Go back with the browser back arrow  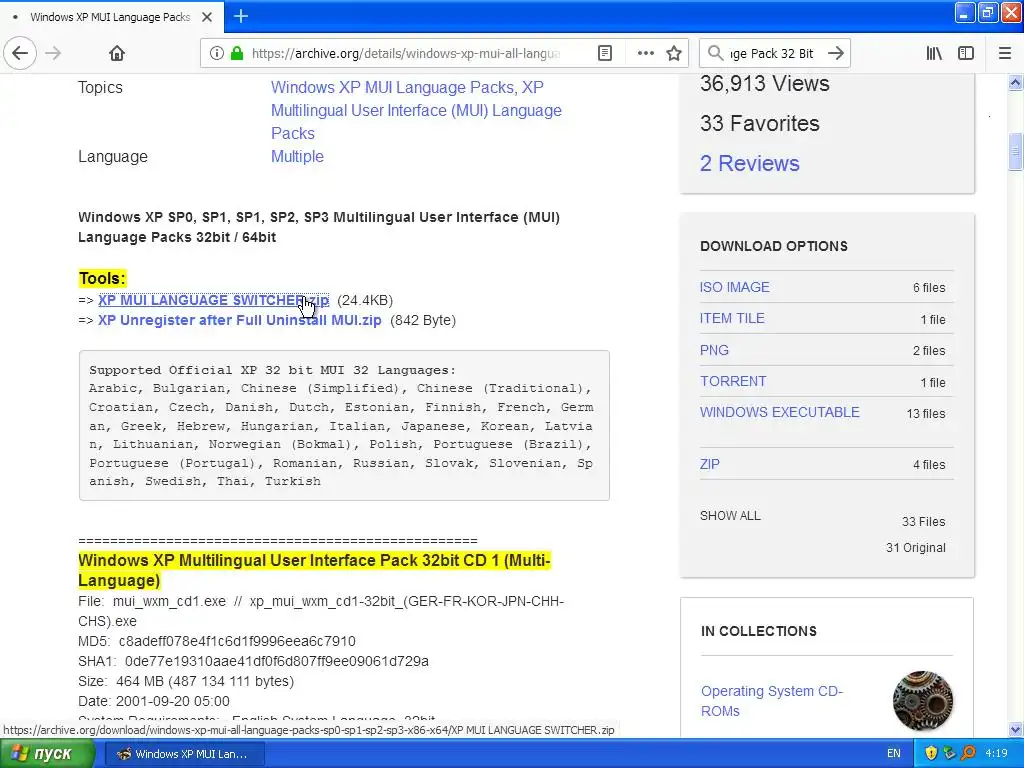pos(20,53)
